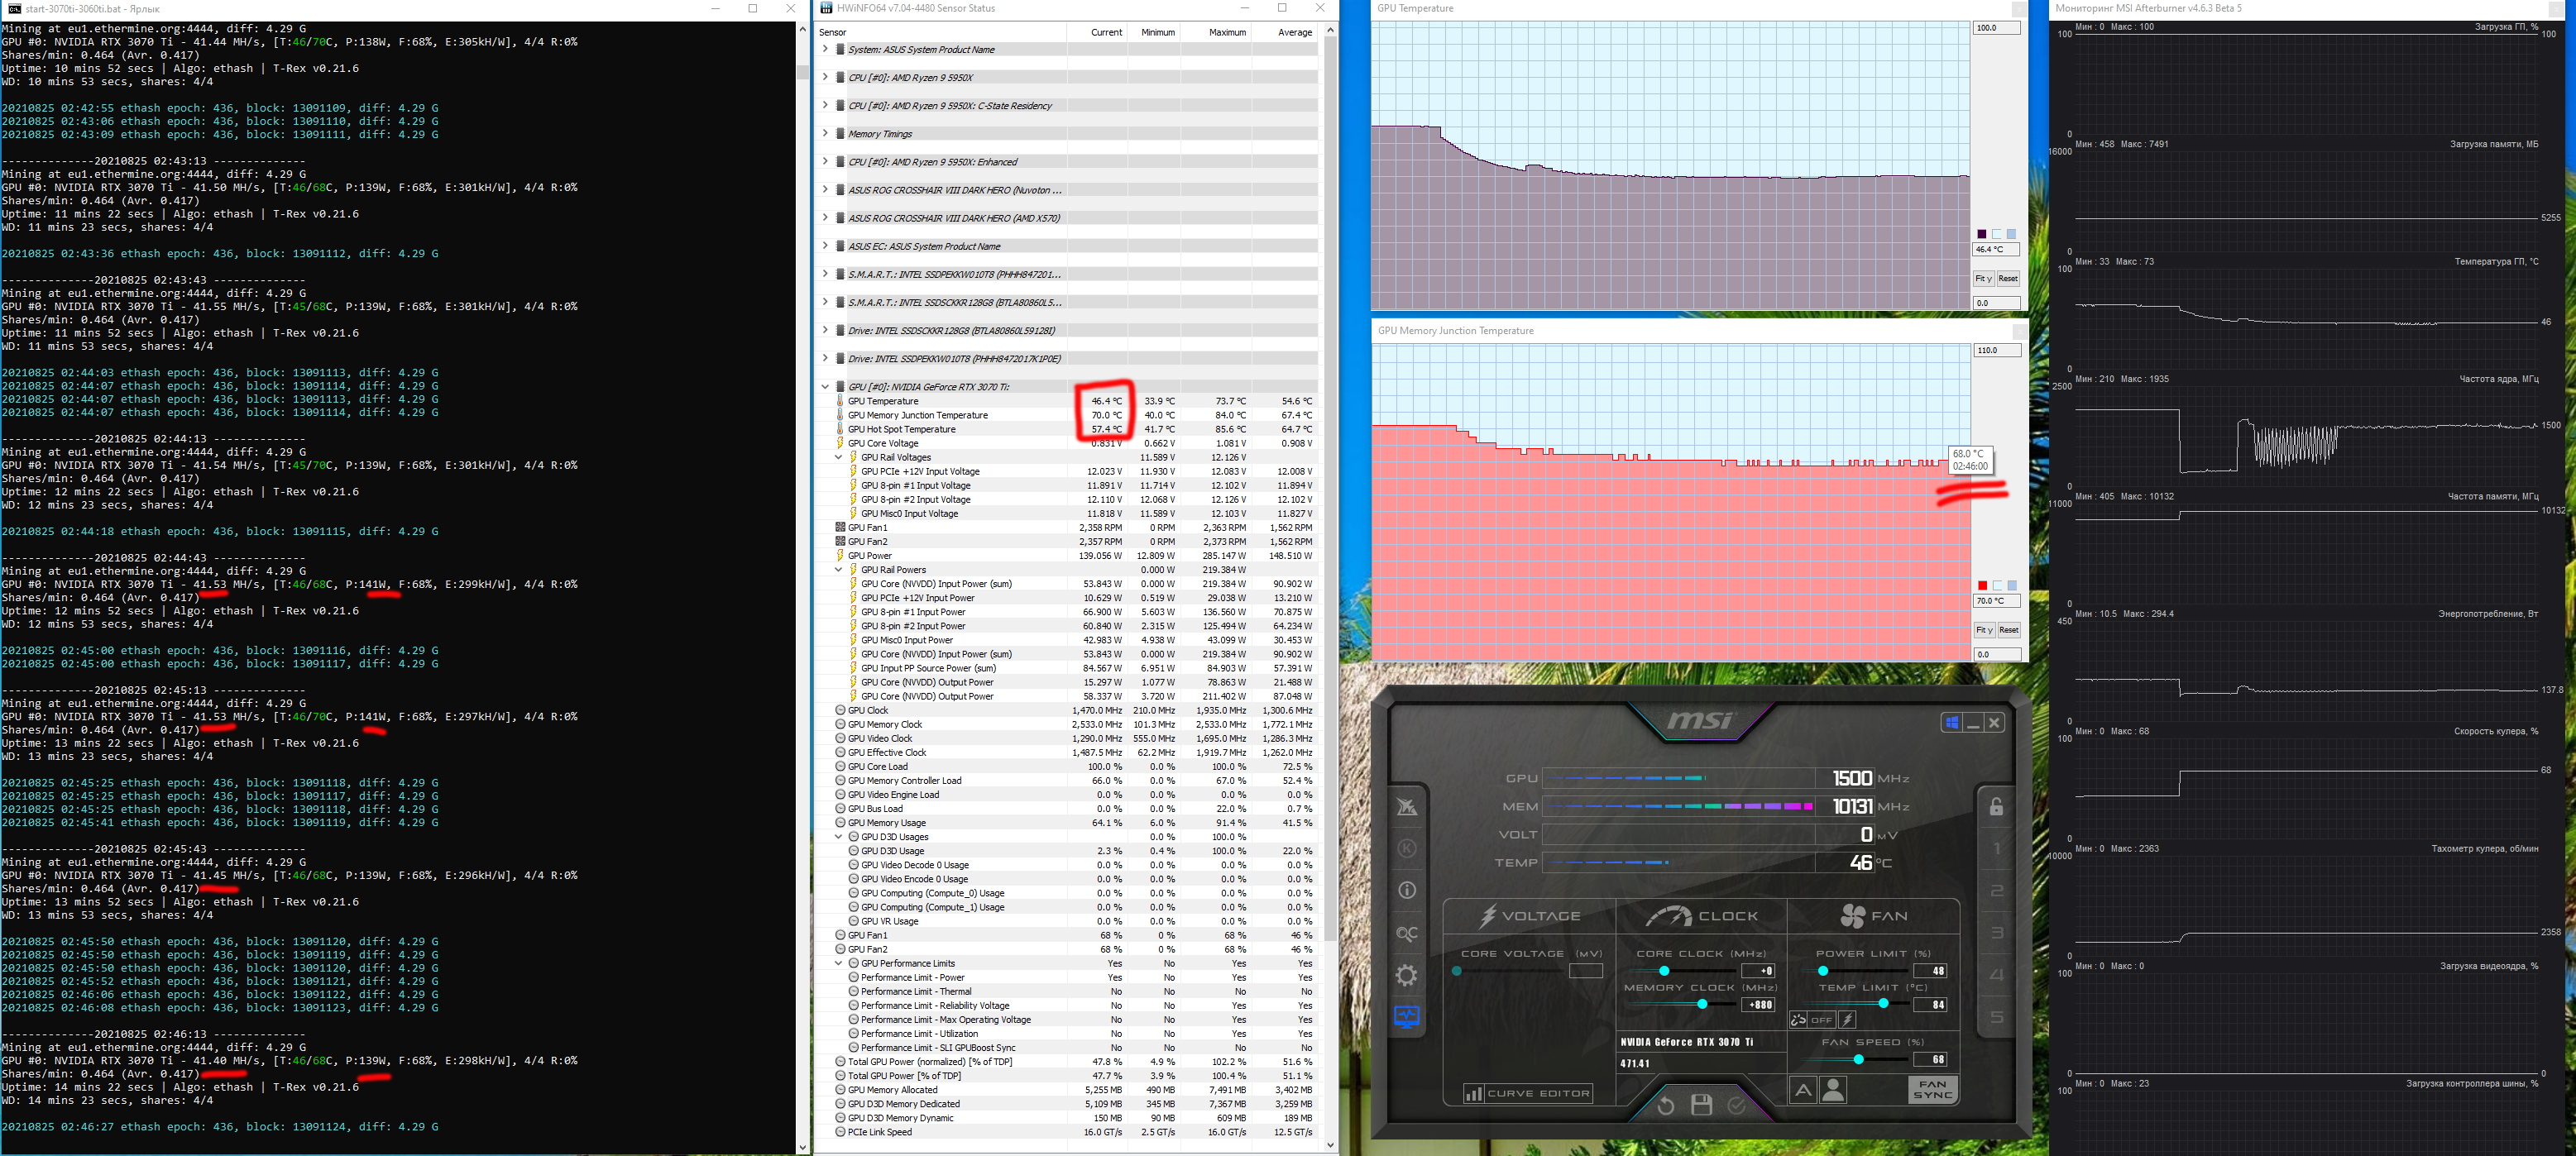Expand CPU AMD Ryzen 9 5950X sensor node
The image size is (2576, 1156).
(x=825, y=77)
